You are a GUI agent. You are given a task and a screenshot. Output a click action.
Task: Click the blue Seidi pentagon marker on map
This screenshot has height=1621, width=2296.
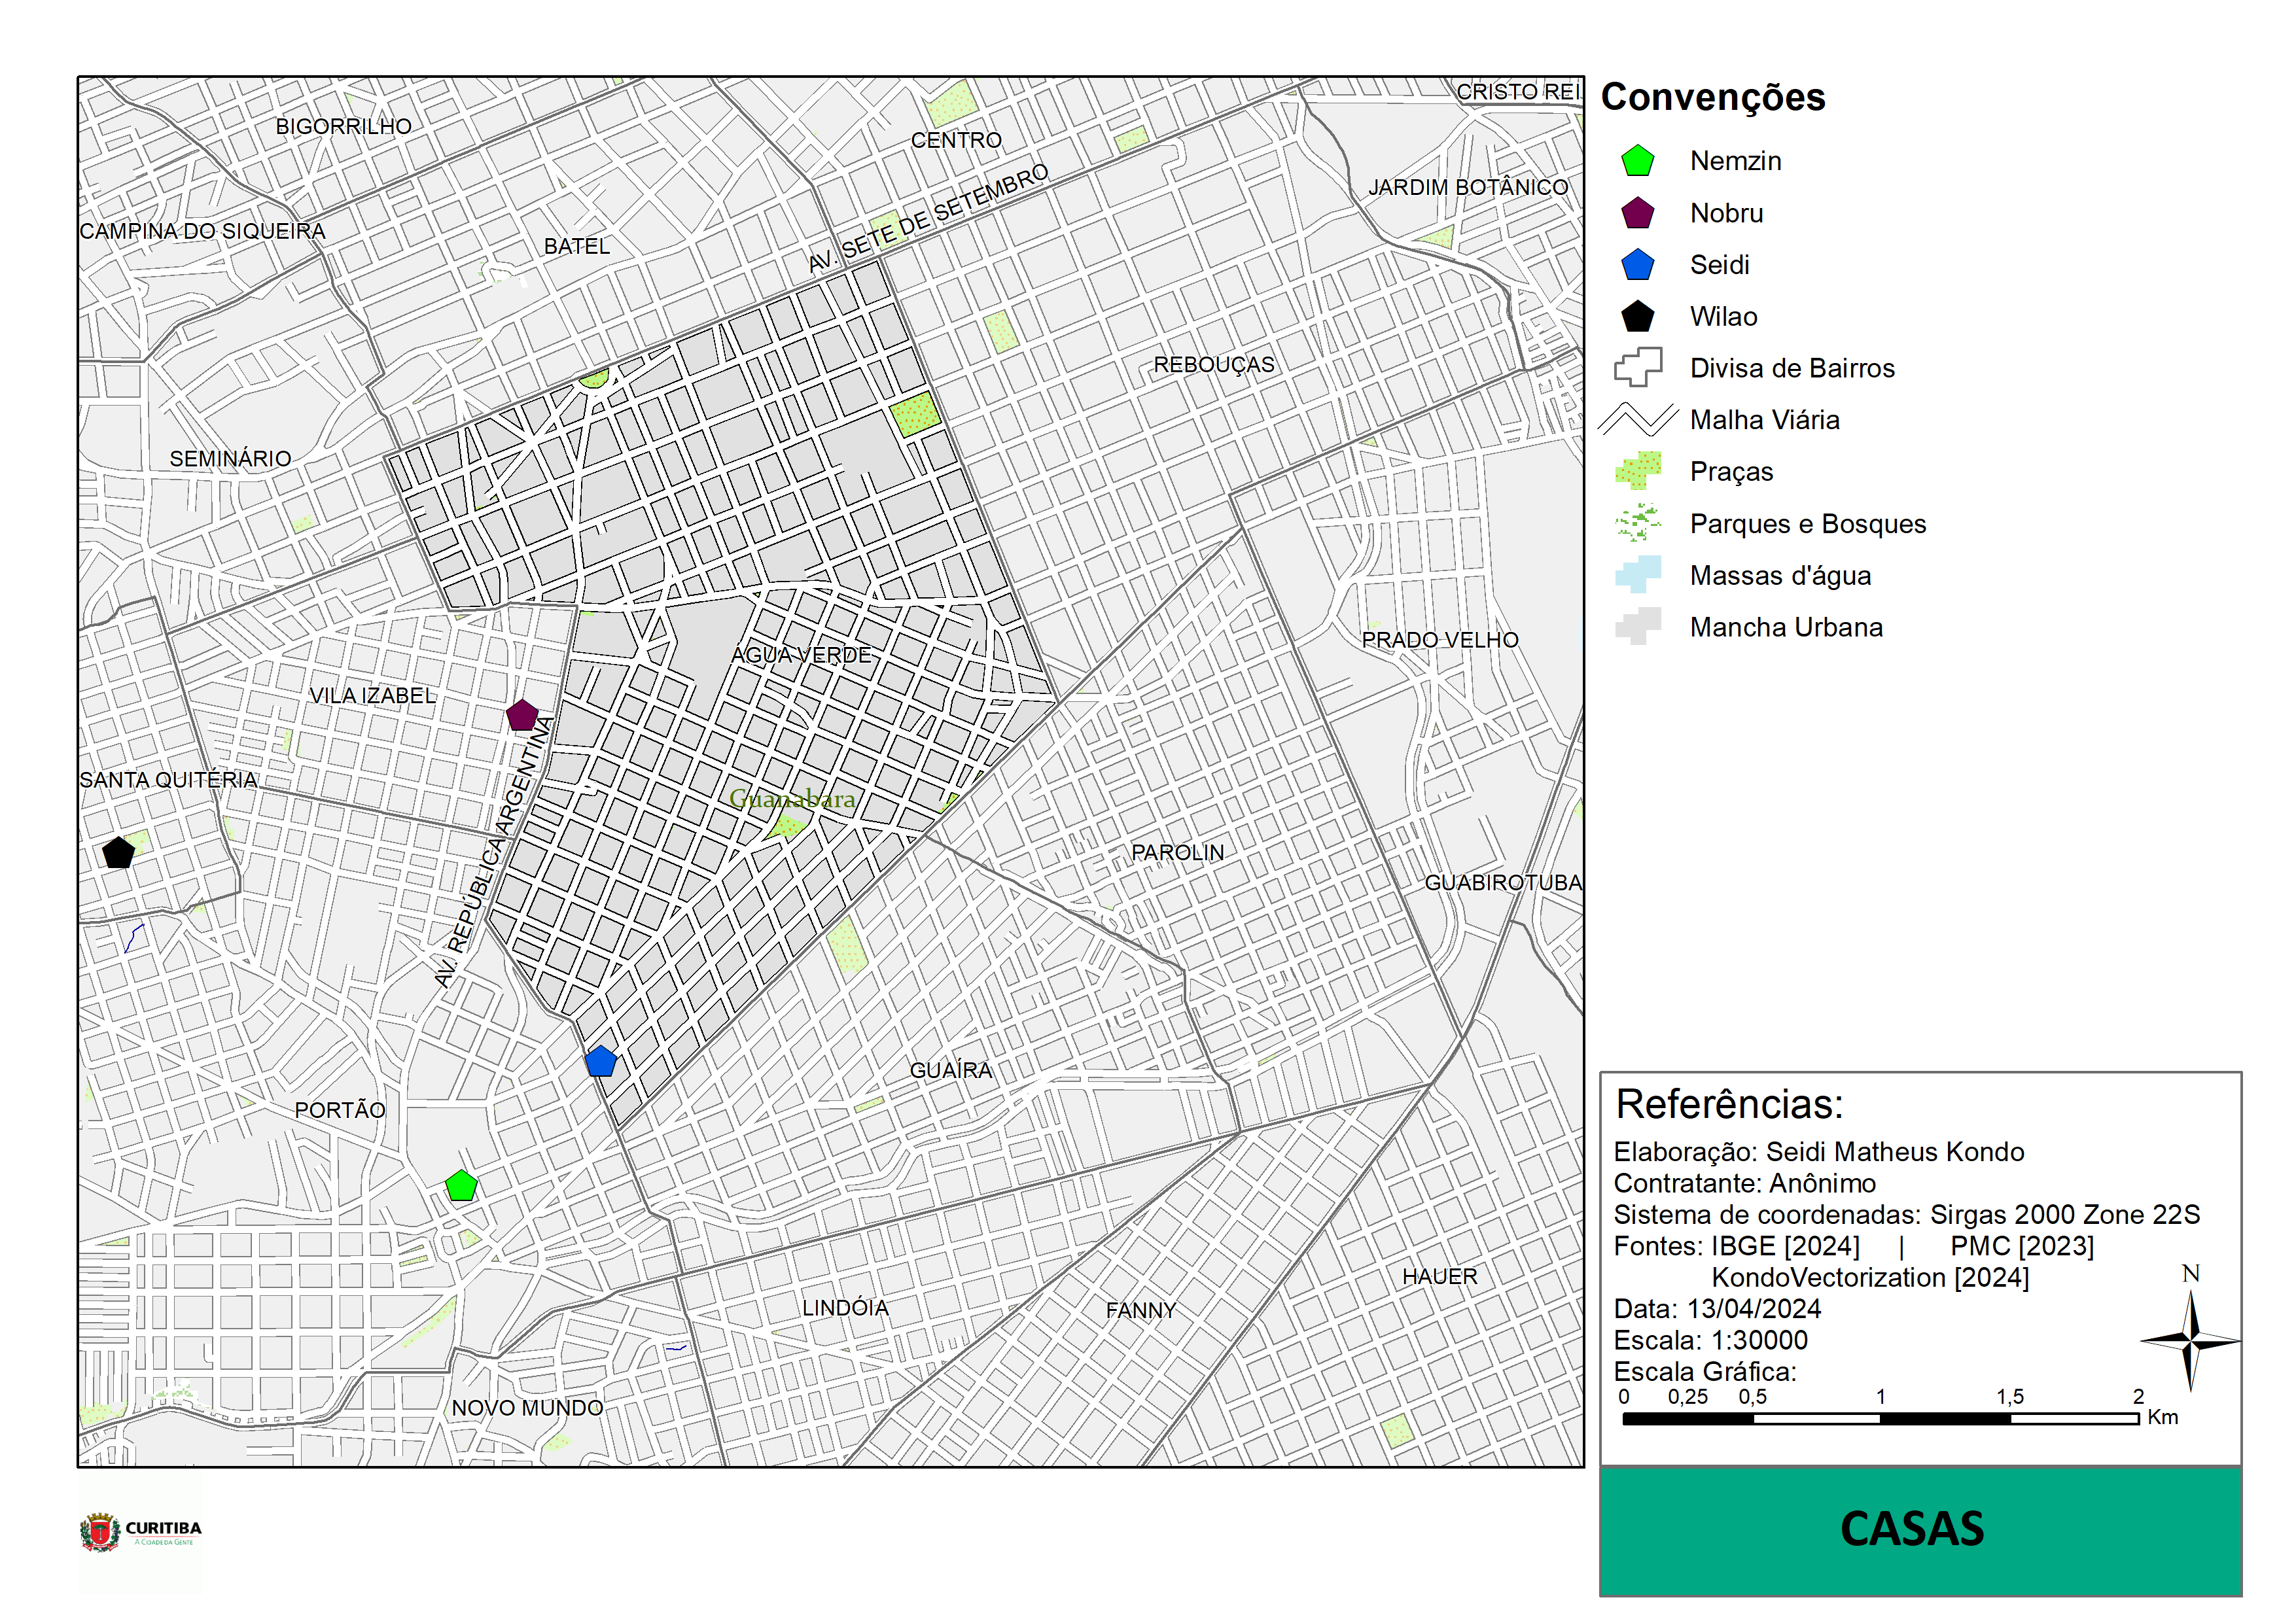pyautogui.click(x=600, y=1061)
